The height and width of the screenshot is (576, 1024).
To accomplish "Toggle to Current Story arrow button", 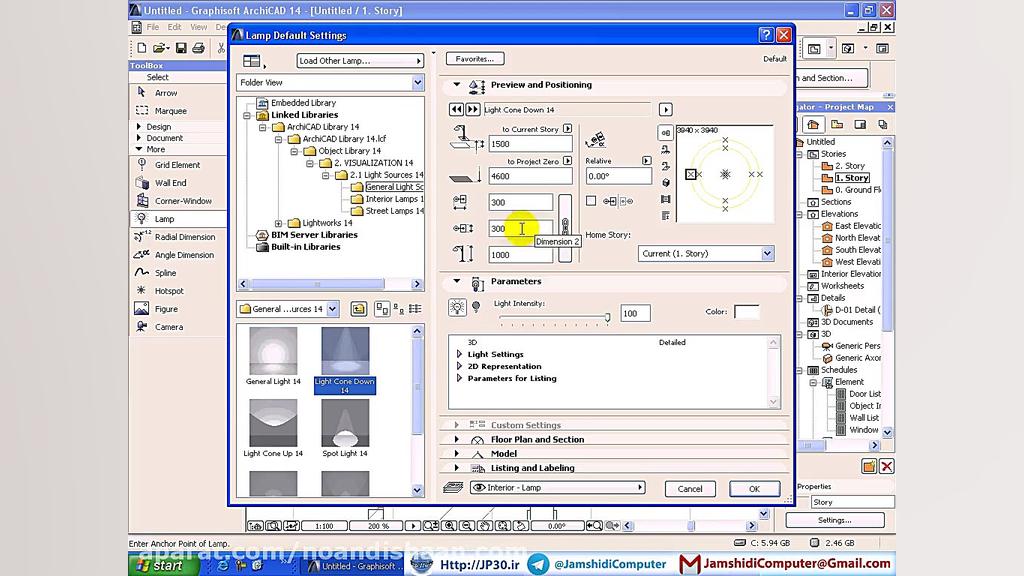I will (567, 129).
